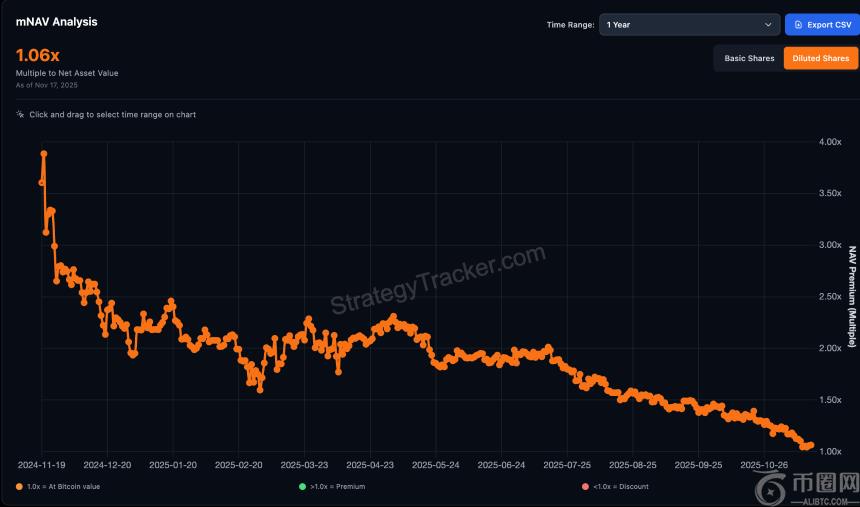Click the green Premium legend dot
860x507 pixels.
pyautogui.click(x=303, y=487)
